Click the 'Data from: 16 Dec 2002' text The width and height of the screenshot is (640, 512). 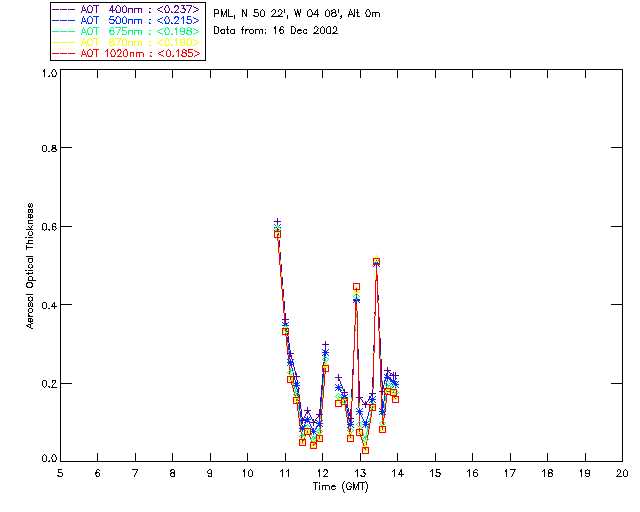276,31
